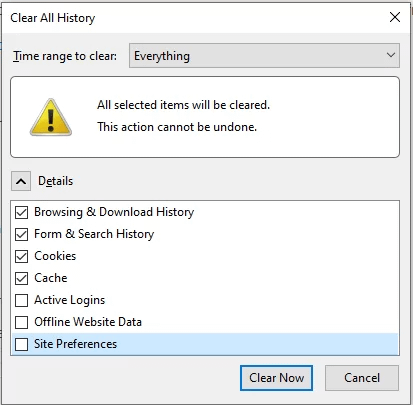Close the dialog with the X button
The height and width of the screenshot is (405, 413).
coord(395,17)
